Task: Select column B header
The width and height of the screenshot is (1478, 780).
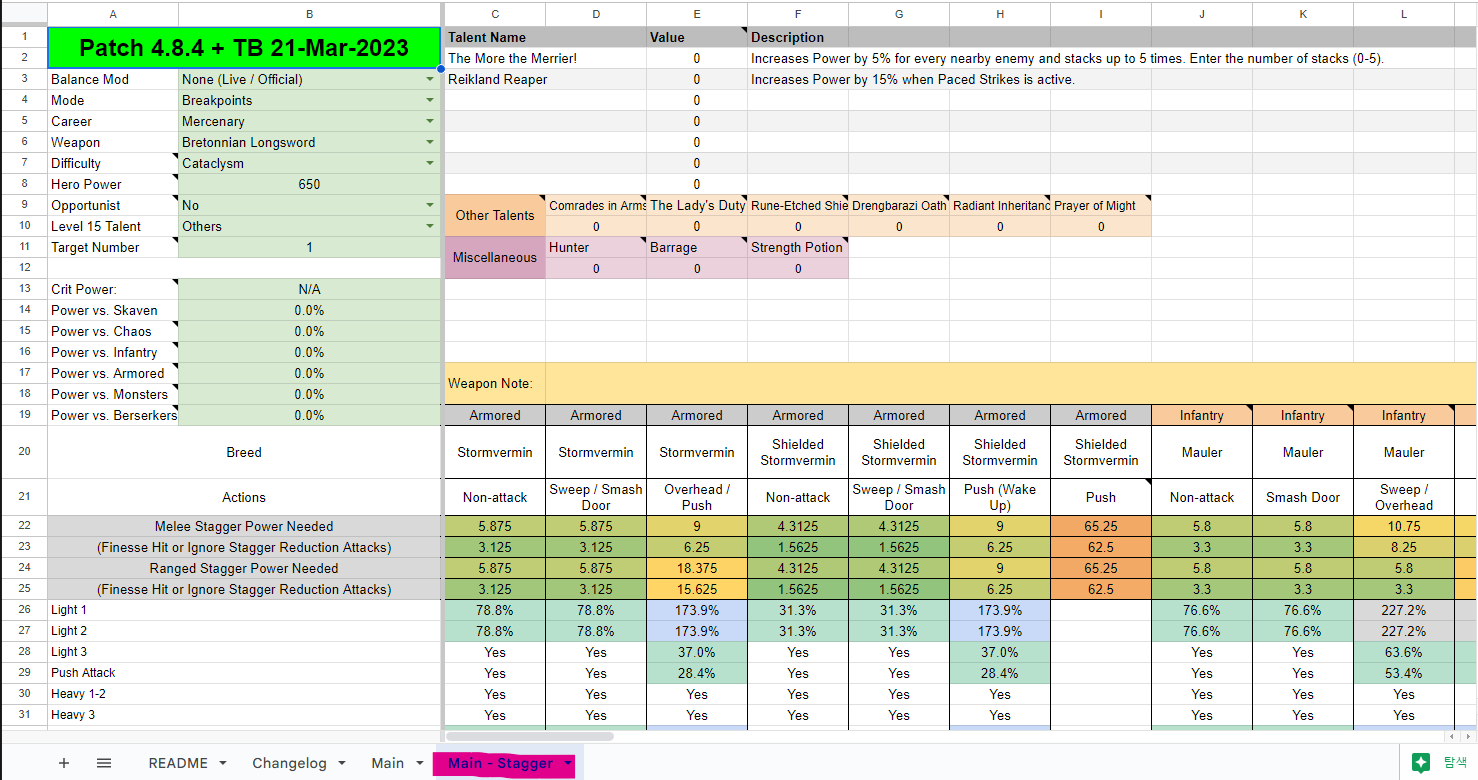Action: point(309,14)
